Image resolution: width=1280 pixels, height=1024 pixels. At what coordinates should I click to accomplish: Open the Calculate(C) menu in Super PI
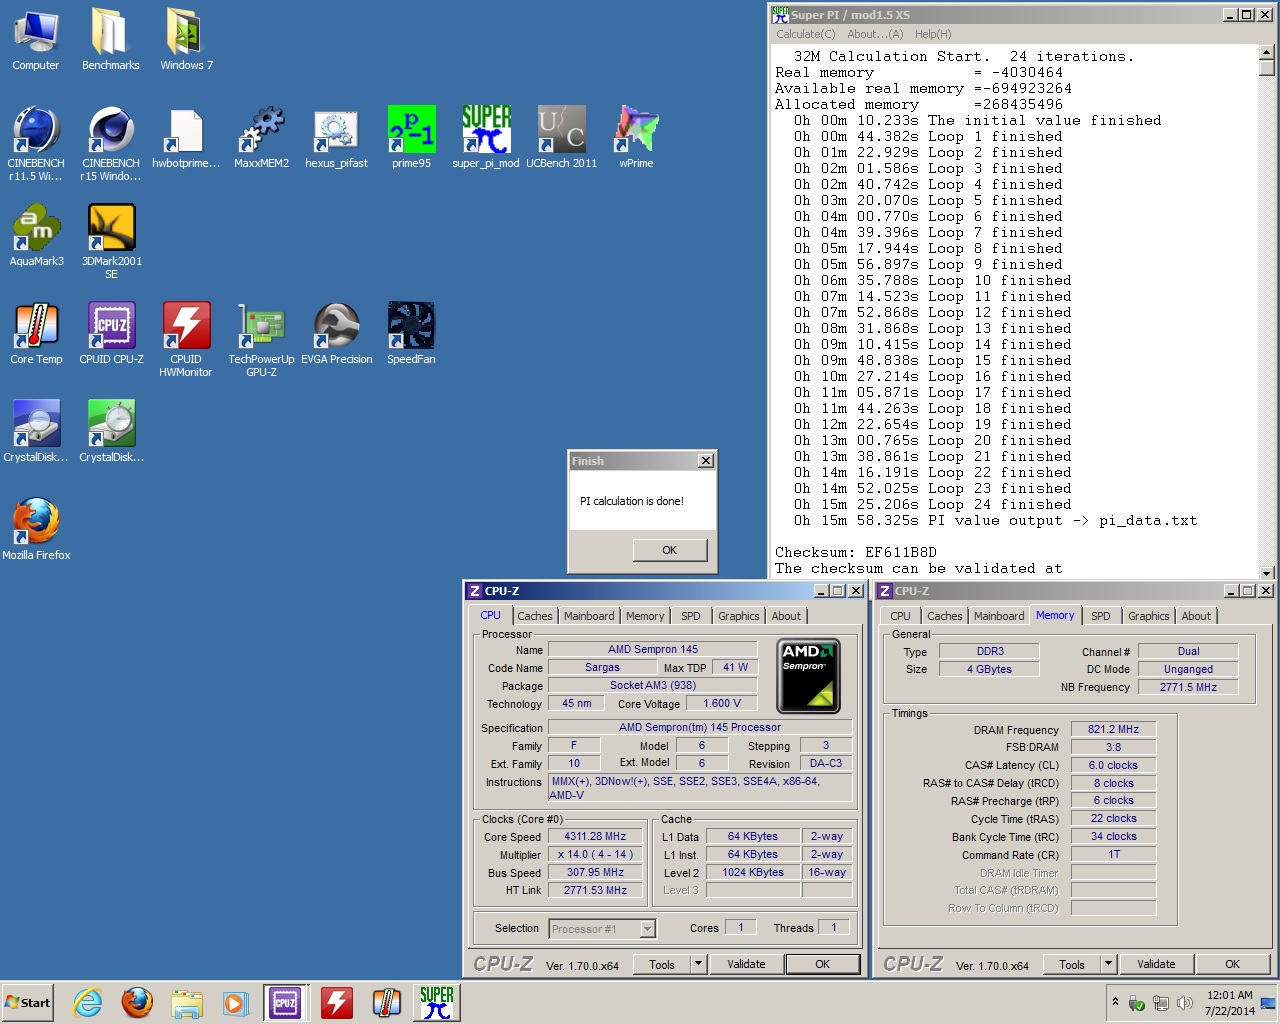[x=806, y=34]
